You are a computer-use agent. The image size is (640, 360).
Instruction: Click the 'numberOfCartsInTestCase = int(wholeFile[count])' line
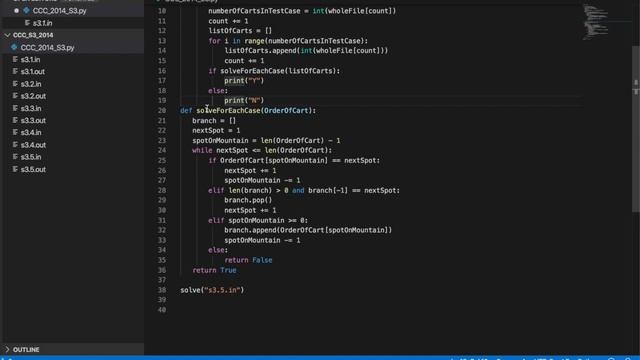point(302,11)
